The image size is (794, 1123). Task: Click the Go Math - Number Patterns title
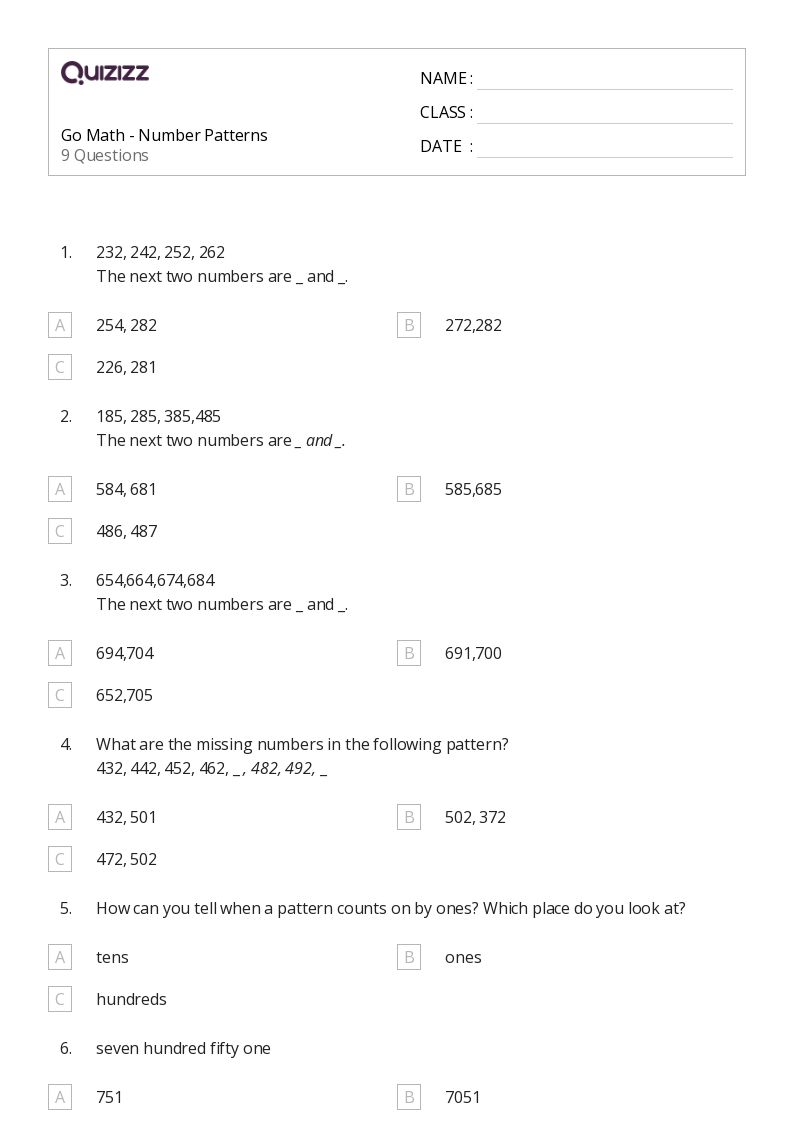coord(164,135)
